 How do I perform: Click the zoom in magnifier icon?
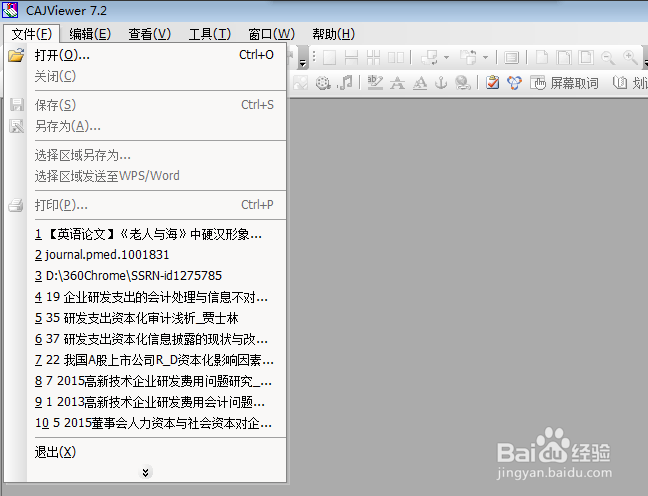pyautogui.click(x=630, y=57)
